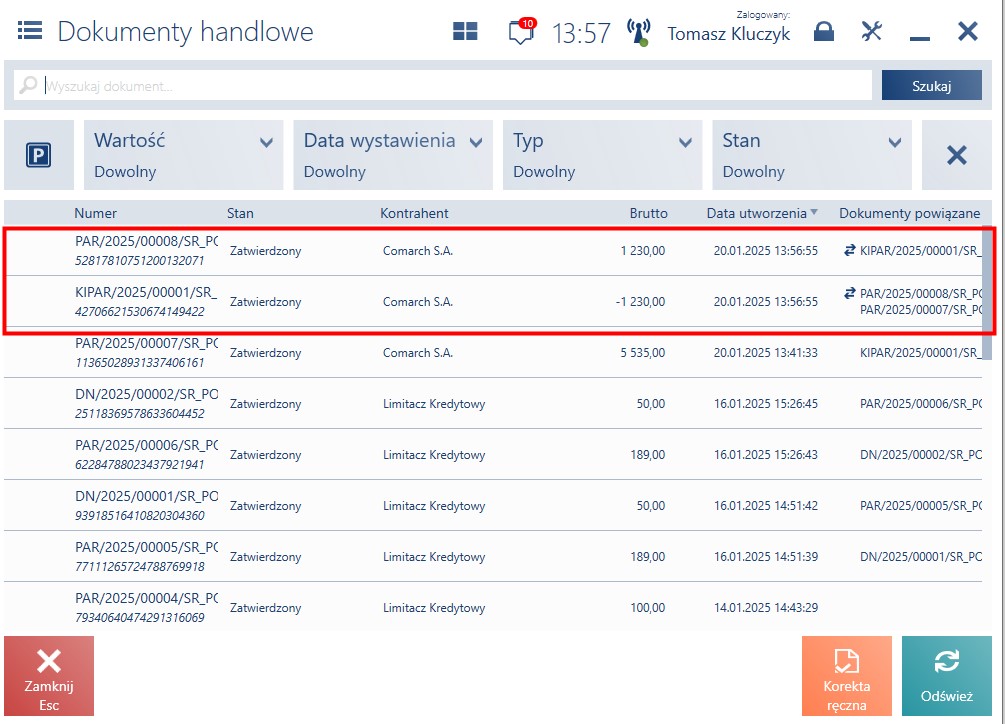The image size is (1005, 724).
Task: Select document PAR/2025/00007/SR_PC in Numer column
Action: 146,343
